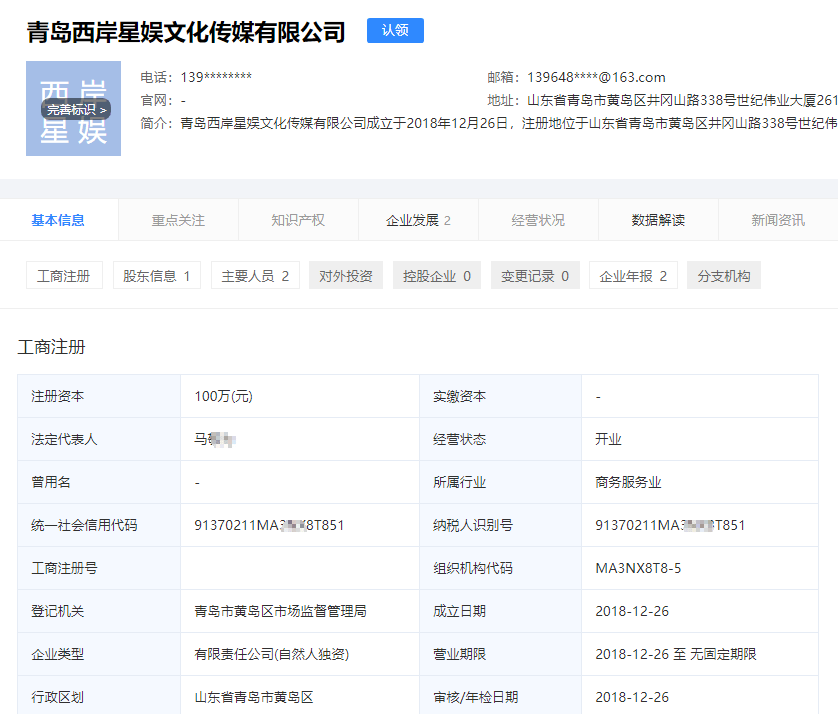Click the 西岸星娱 company logo thumbnail
This screenshot has width=838, height=714.
(73, 108)
